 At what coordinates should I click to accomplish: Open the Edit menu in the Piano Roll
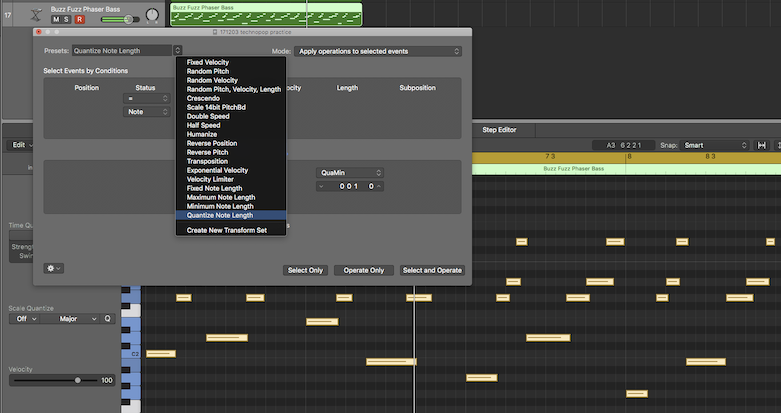(20, 145)
